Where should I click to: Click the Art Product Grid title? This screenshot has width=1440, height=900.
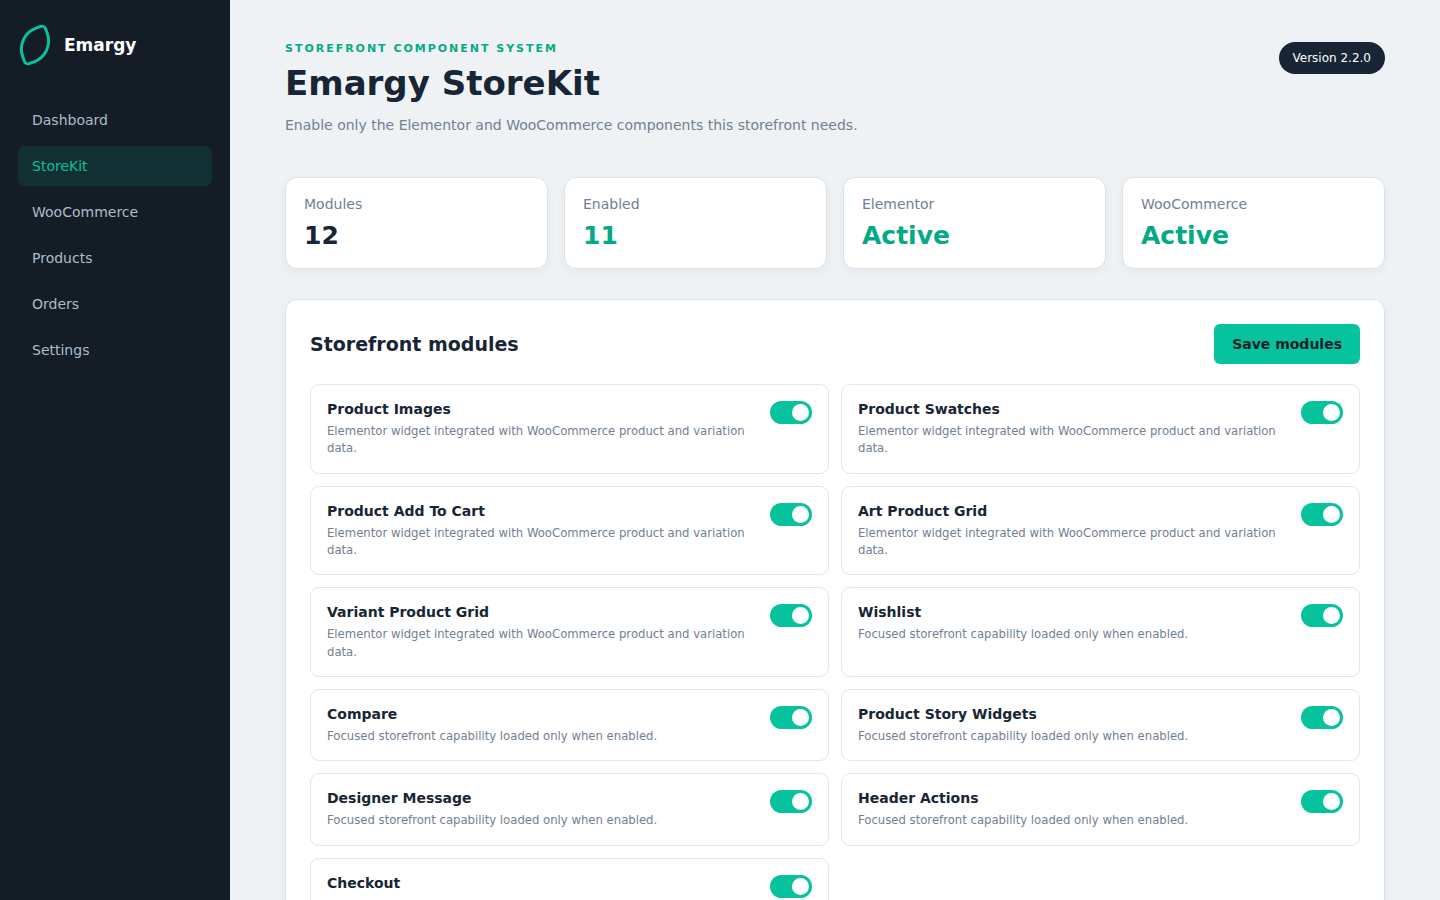(922, 511)
